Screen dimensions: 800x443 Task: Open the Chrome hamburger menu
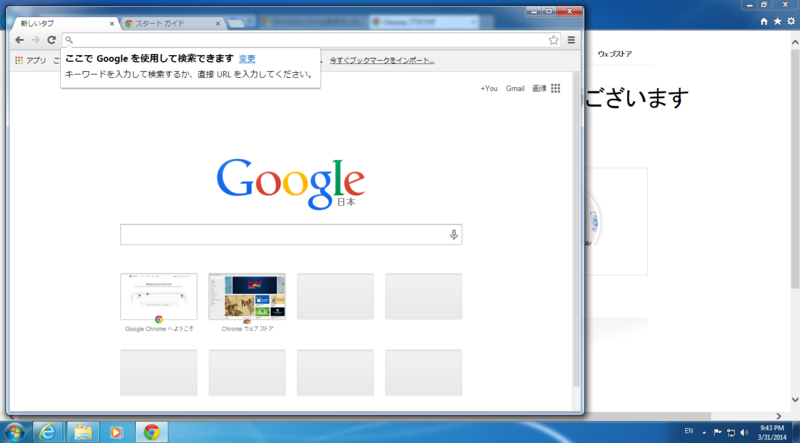pyautogui.click(x=571, y=40)
